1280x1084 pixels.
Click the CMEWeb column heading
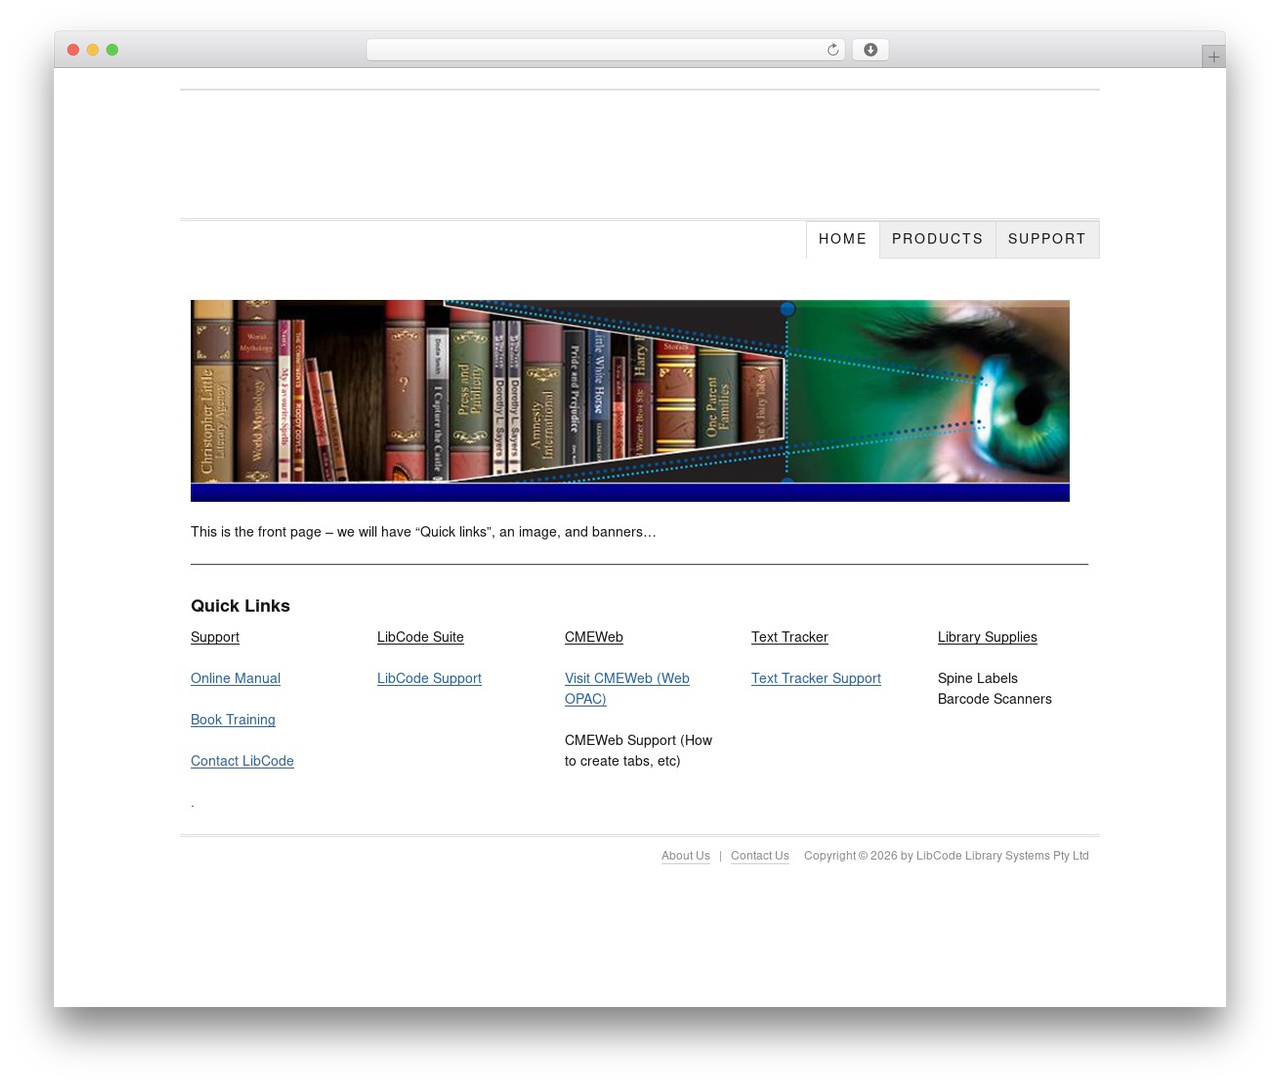(594, 637)
